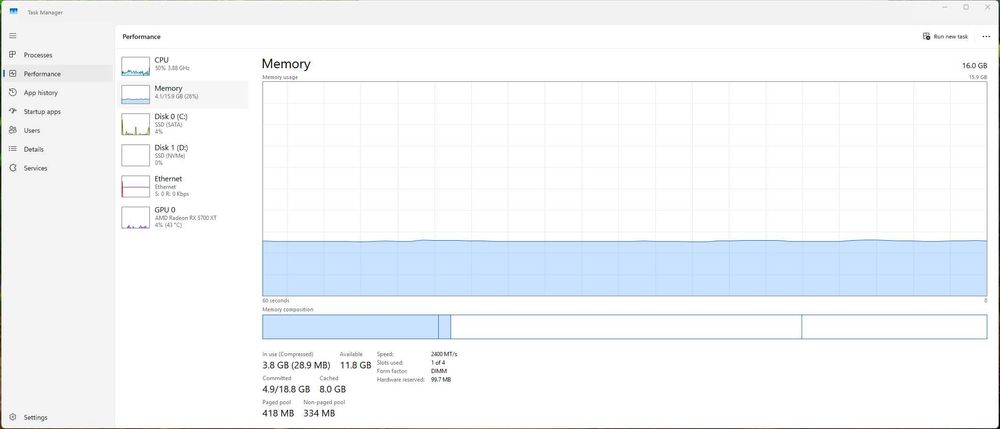Screen dimensions: 1000x429
Task: Select the Disk 0 (C:) thumbnail graph
Action: (x=135, y=124)
